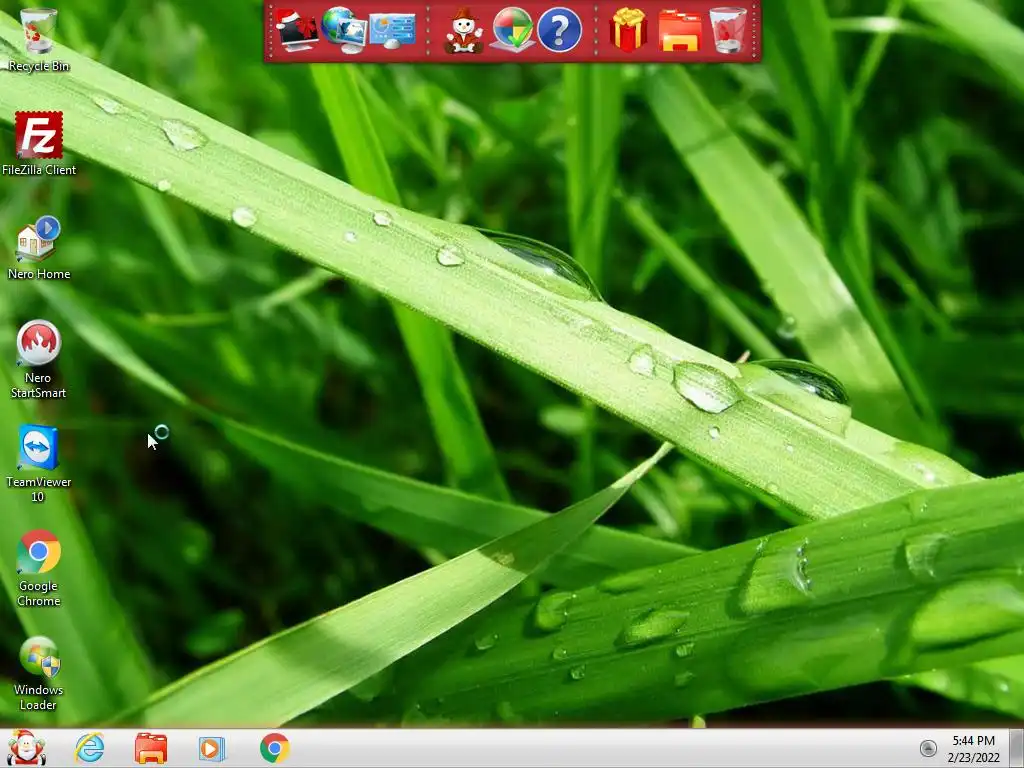Show hidden icons in the system tray
1024x768 pixels.
(928, 748)
